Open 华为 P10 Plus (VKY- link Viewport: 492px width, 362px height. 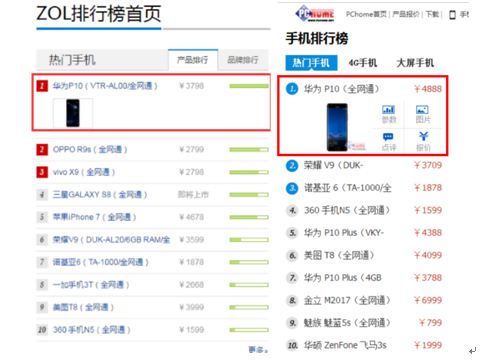[344, 233]
